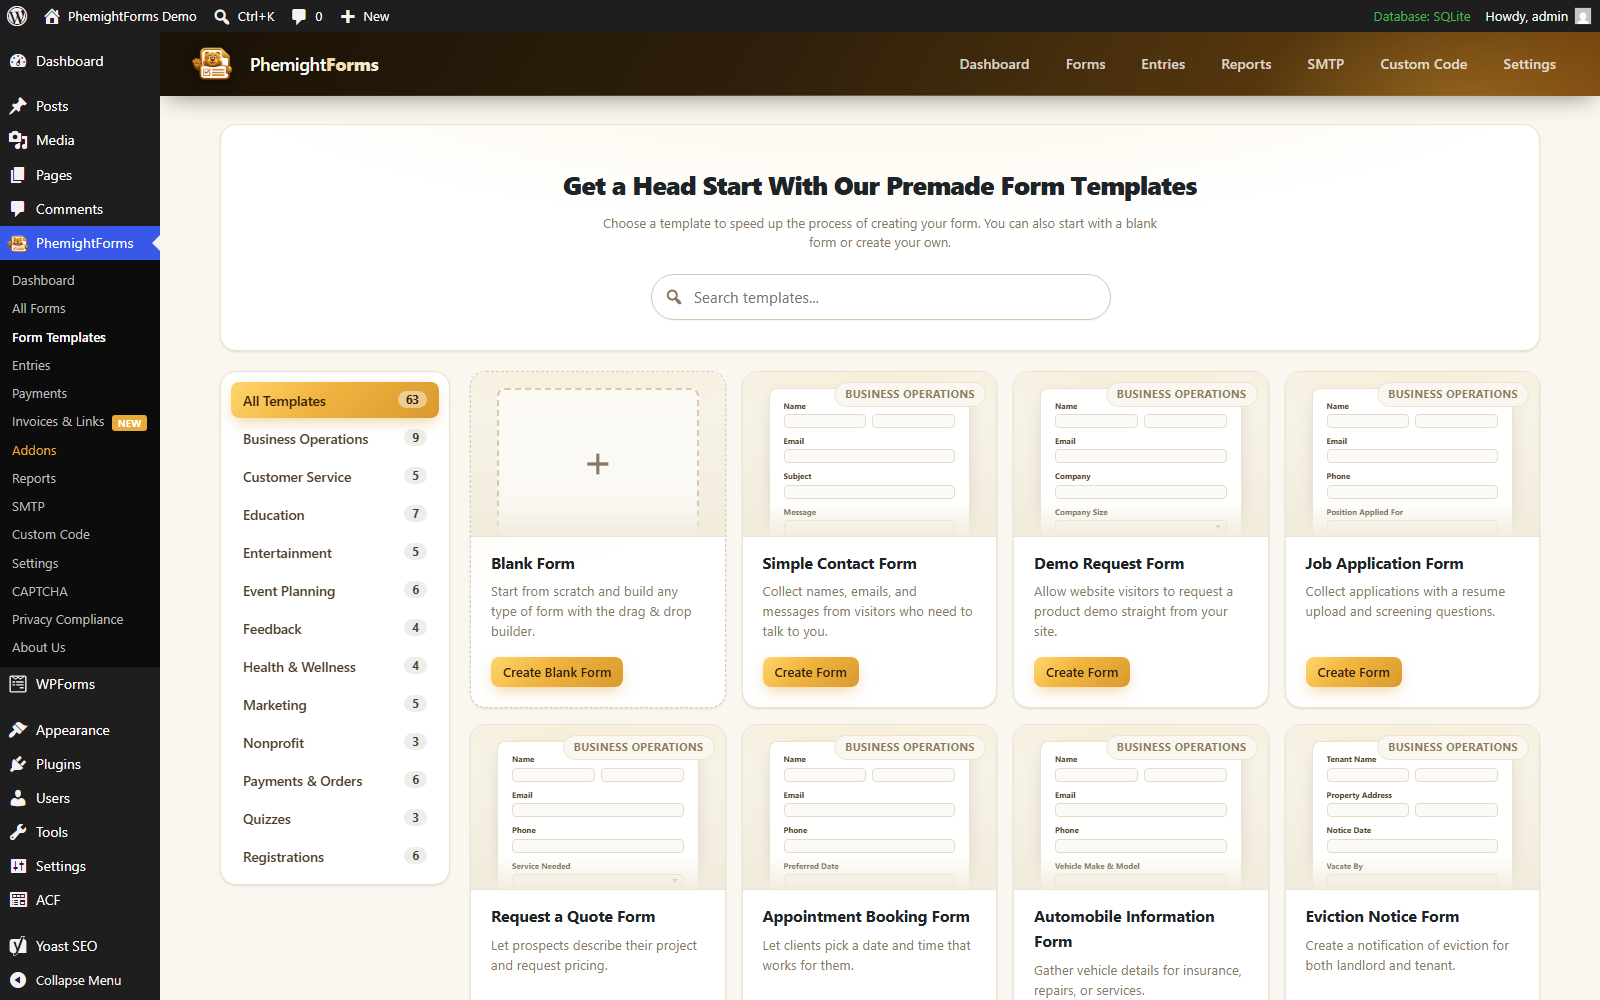Open CAPTCHA submenu link

(x=40, y=591)
